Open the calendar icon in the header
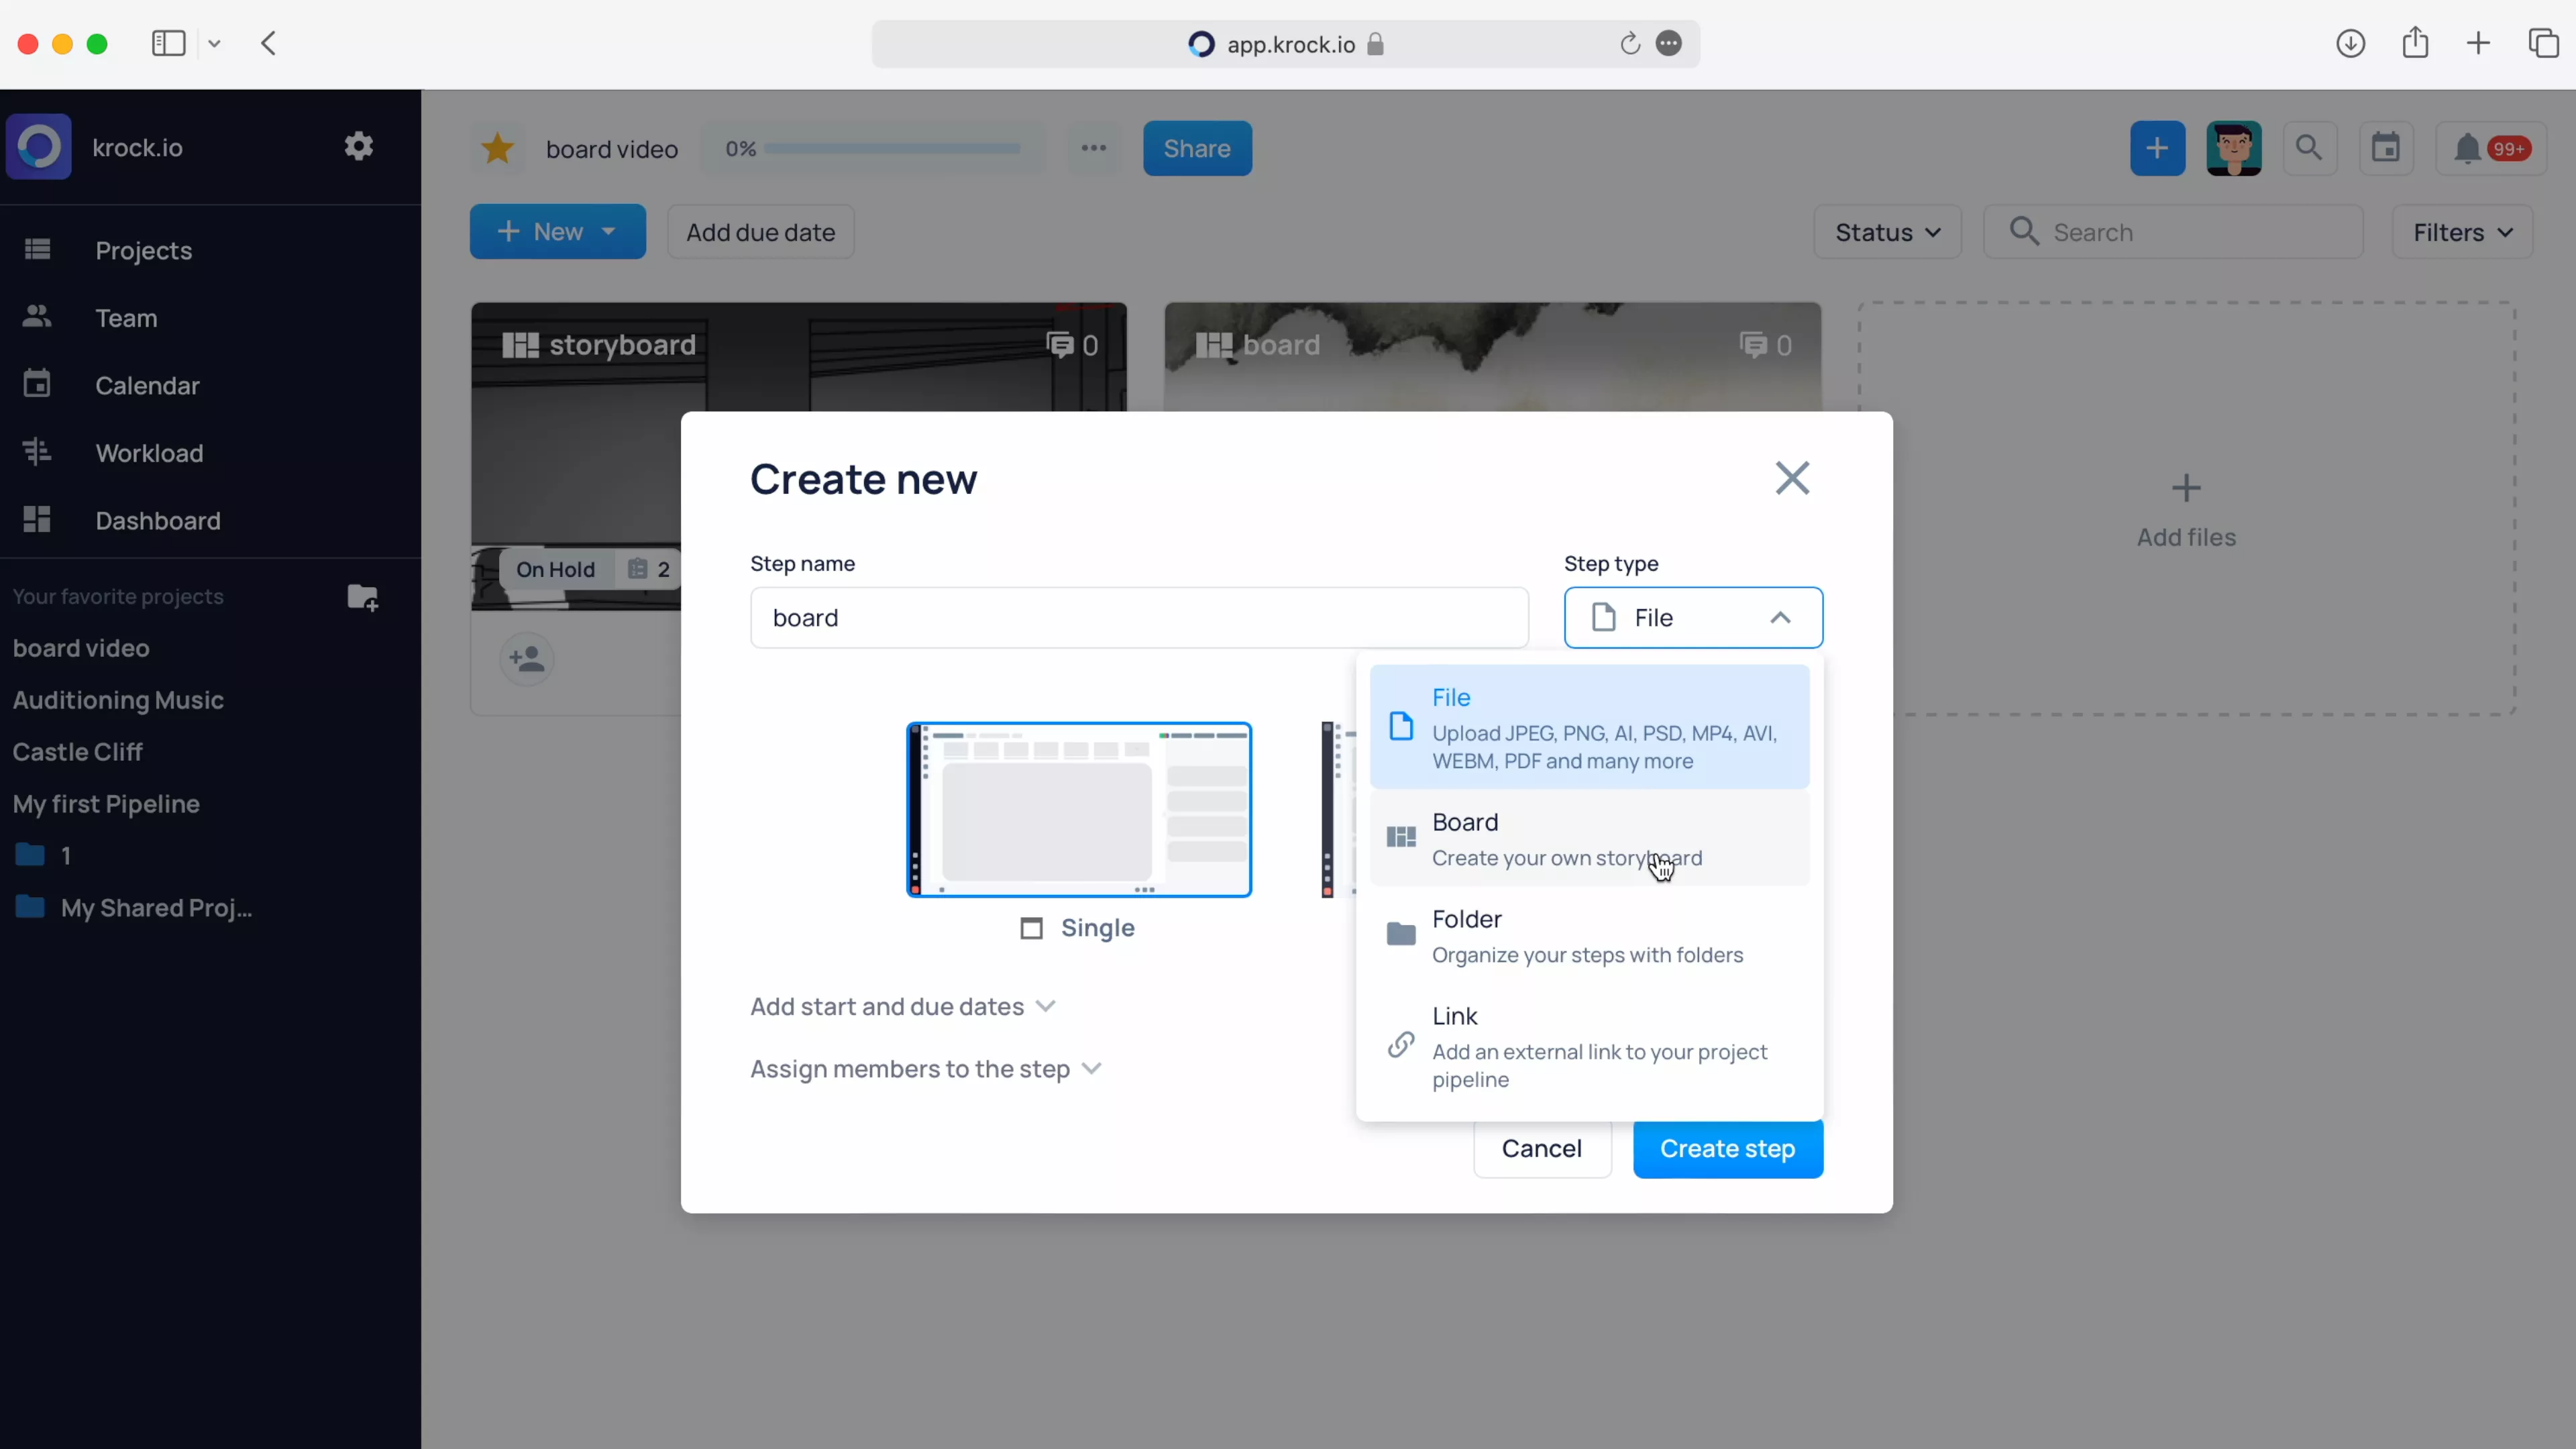 point(2387,148)
